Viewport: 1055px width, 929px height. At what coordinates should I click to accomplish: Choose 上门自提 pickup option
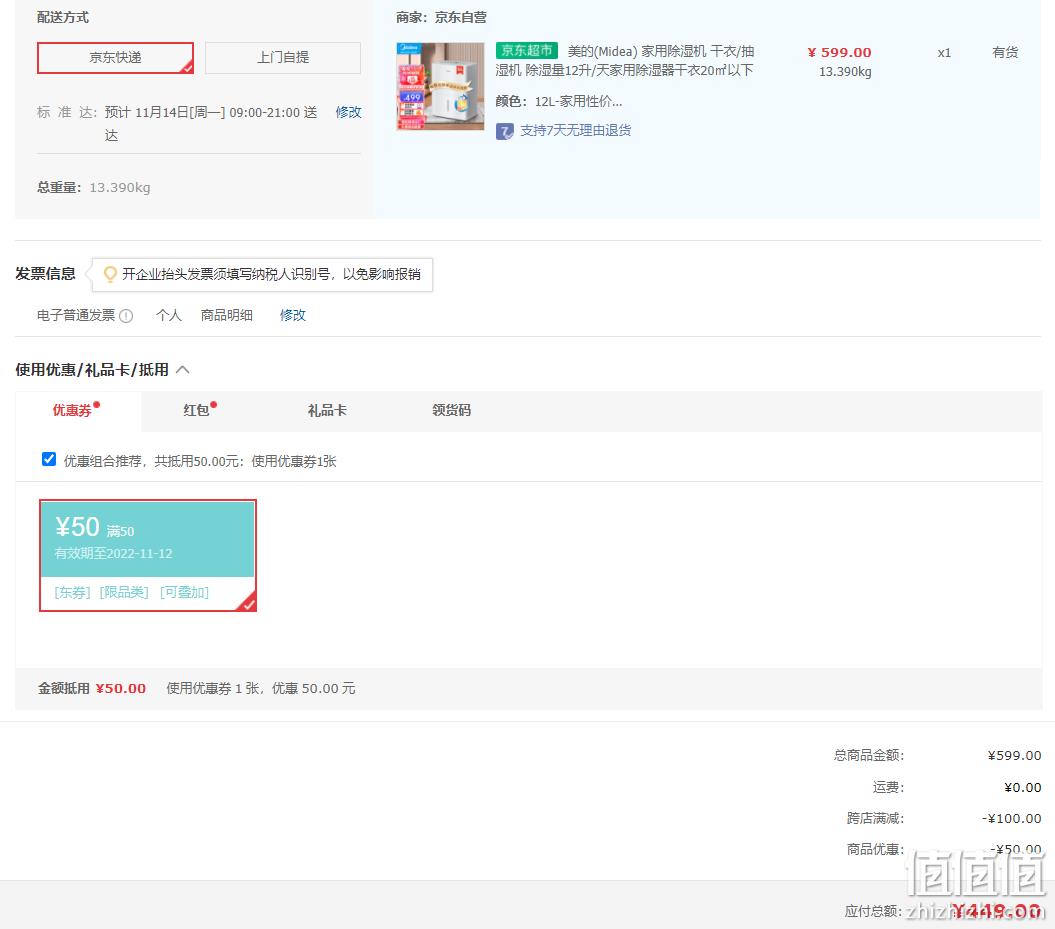click(283, 58)
